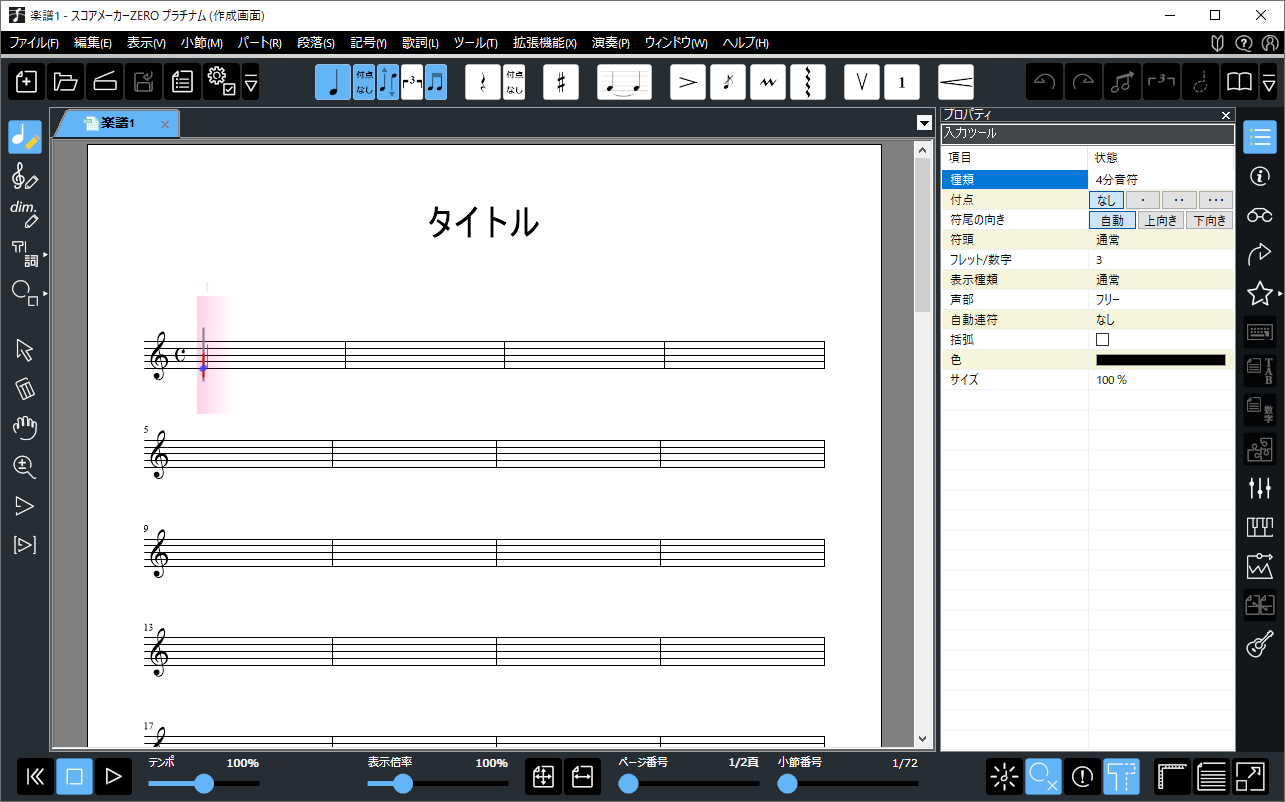Open the 編集 menu
The height and width of the screenshot is (802, 1285).
[x=93, y=43]
